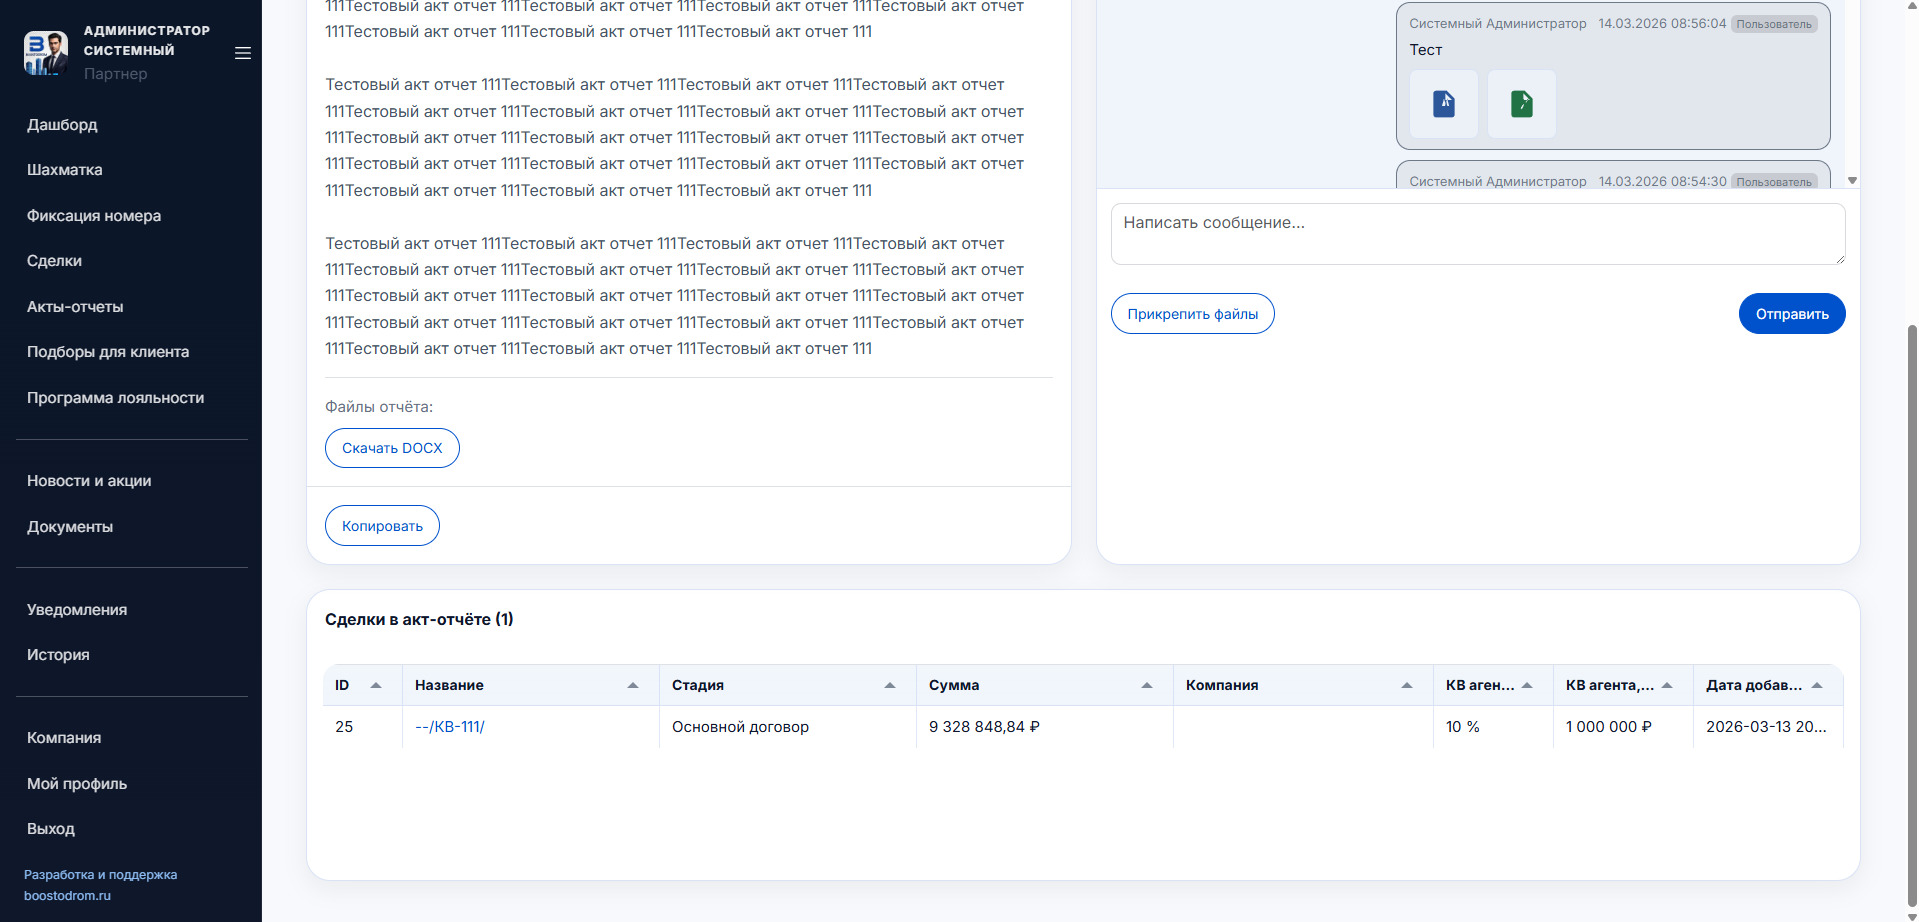This screenshot has height=922, width=1919.
Task: Go to Шахматка section
Action: (x=65, y=170)
